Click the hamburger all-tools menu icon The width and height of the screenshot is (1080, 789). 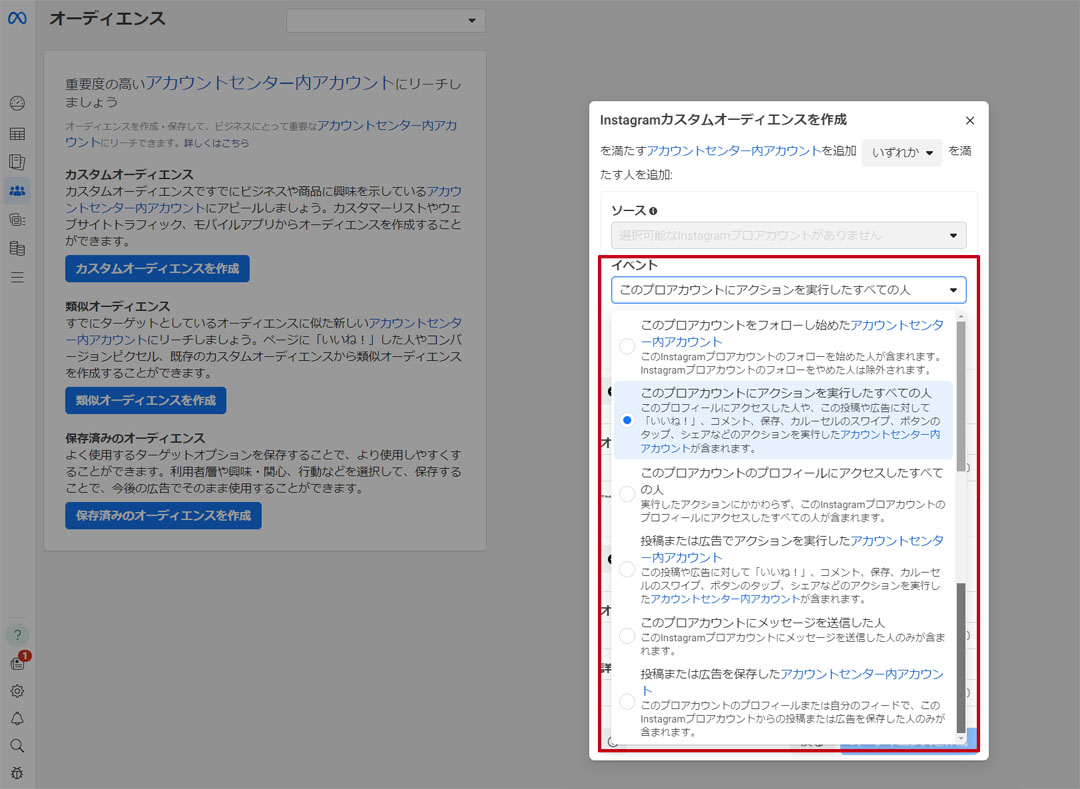pos(17,277)
